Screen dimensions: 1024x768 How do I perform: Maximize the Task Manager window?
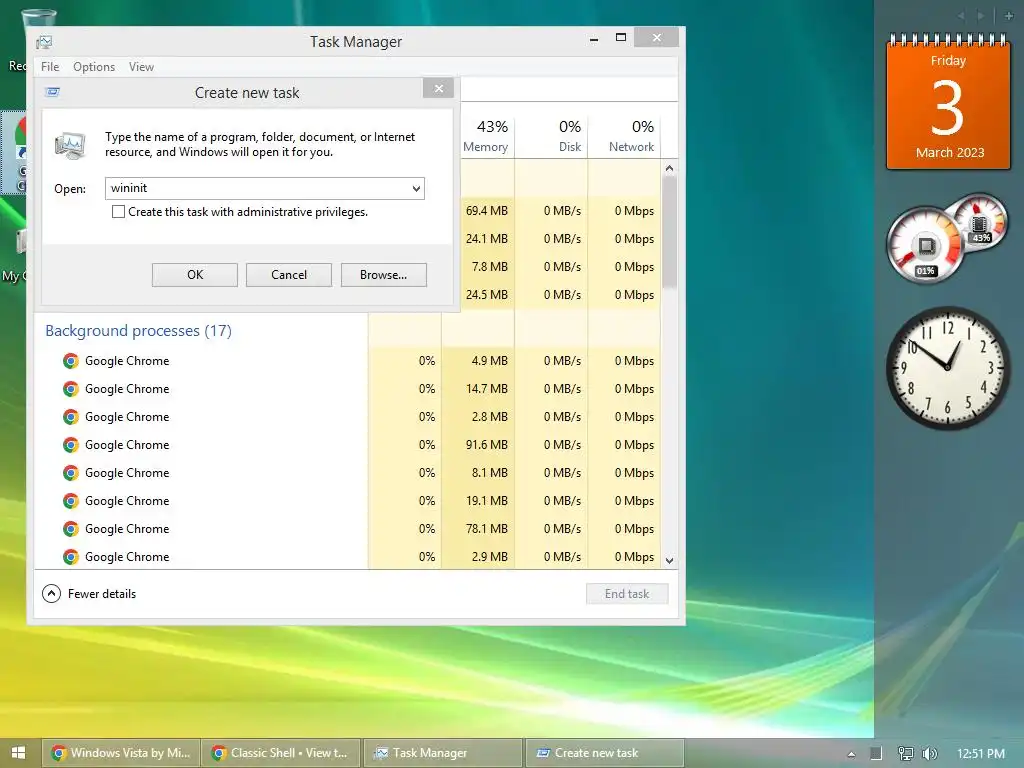(x=621, y=38)
